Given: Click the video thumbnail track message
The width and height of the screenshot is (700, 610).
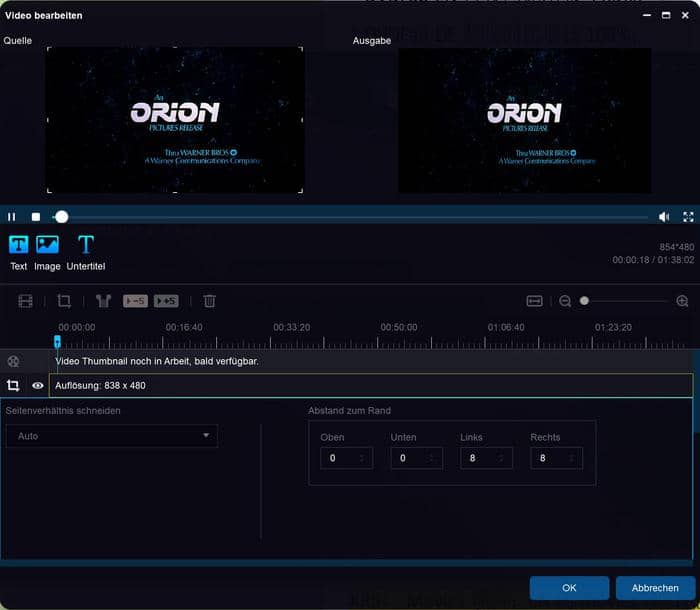Looking at the screenshot, I should [157, 361].
